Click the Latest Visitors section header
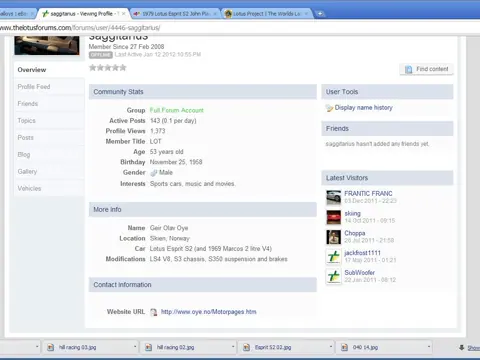Image resolution: width=480 pixels, height=360 pixels. [x=387, y=178]
